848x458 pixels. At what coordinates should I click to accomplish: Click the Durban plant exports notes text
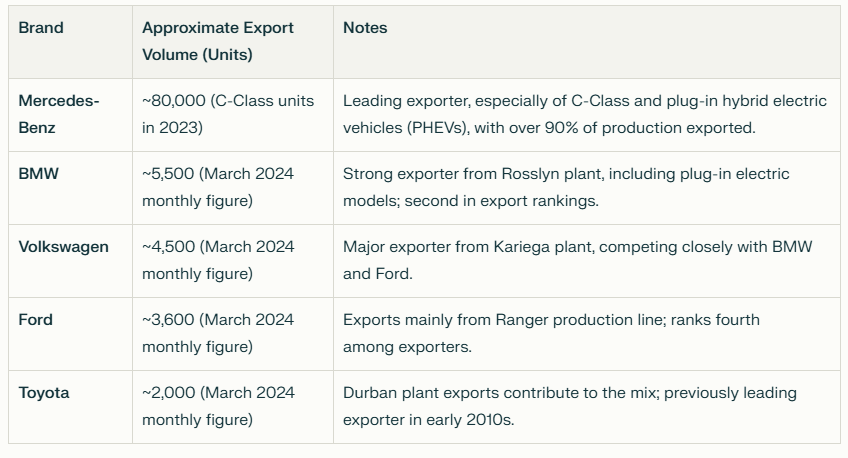pyautogui.click(x=569, y=407)
